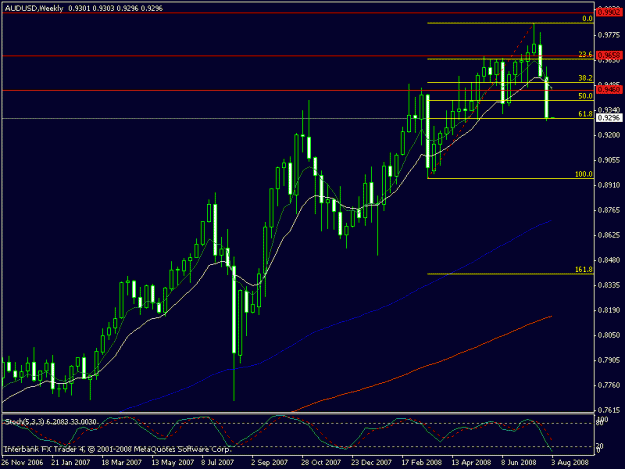This screenshot has width=625, height=469.
Task: Click the 0.9200 price scale value
Action: (x=609, y=135)
